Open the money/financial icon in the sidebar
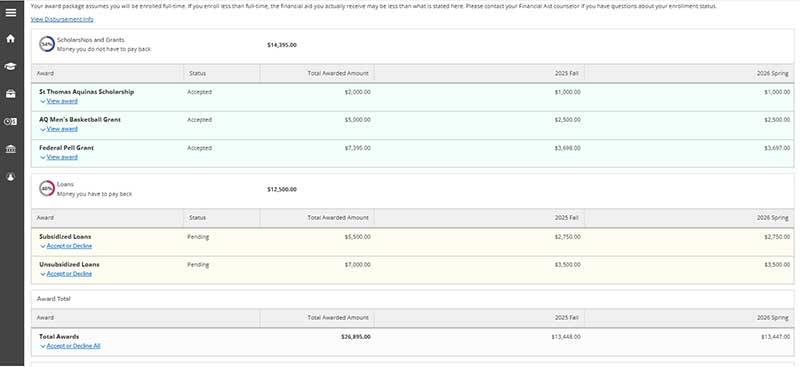Viewport: 800px width, 367px height. [x=11, y=121]
